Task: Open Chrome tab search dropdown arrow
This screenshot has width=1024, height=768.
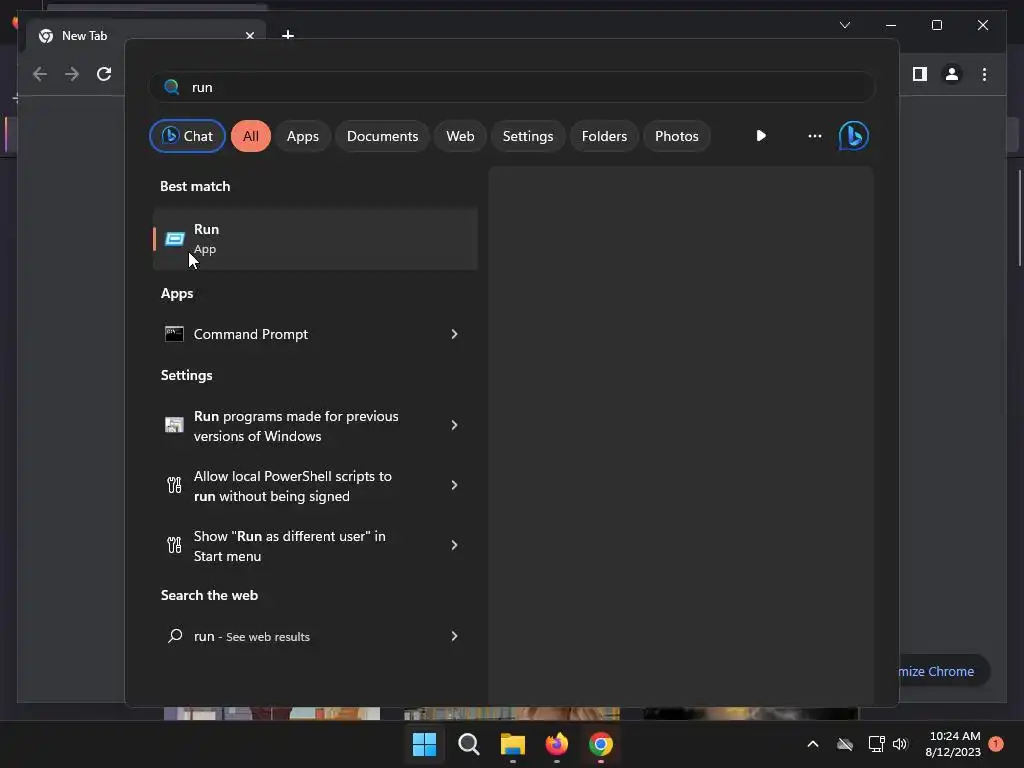Action: [x=844, y=25]
